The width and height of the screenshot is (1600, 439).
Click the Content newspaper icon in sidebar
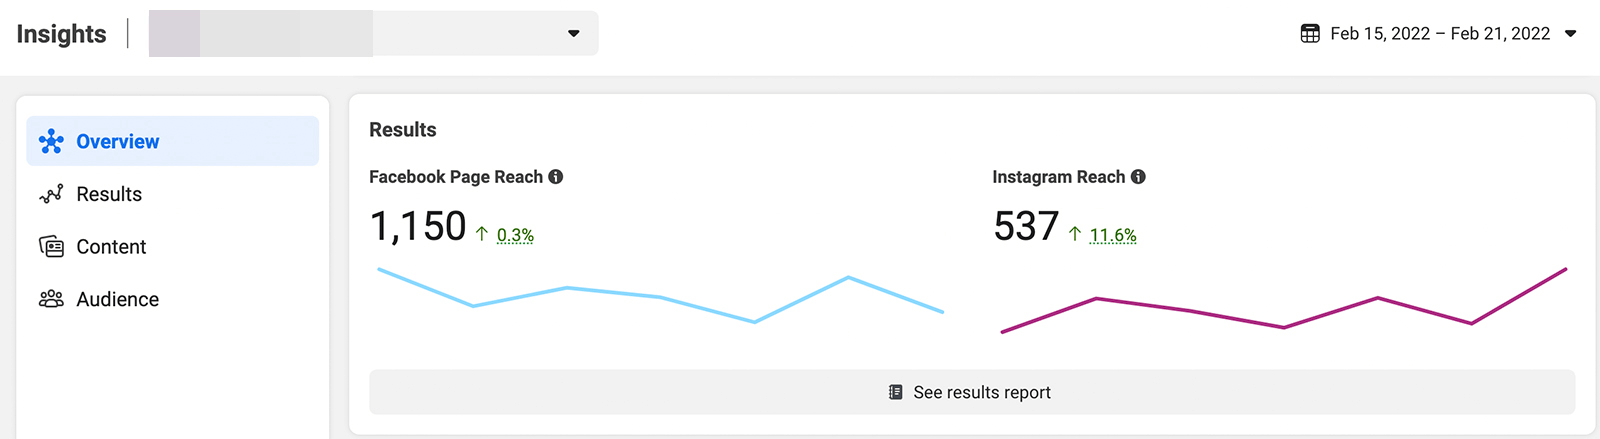tap(51, 246)
